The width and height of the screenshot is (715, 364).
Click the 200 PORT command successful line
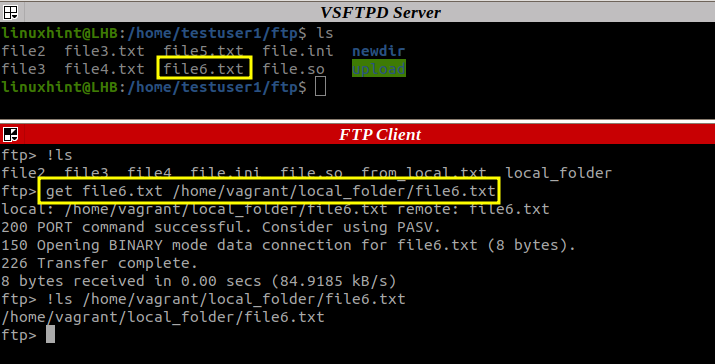(221, 227)
